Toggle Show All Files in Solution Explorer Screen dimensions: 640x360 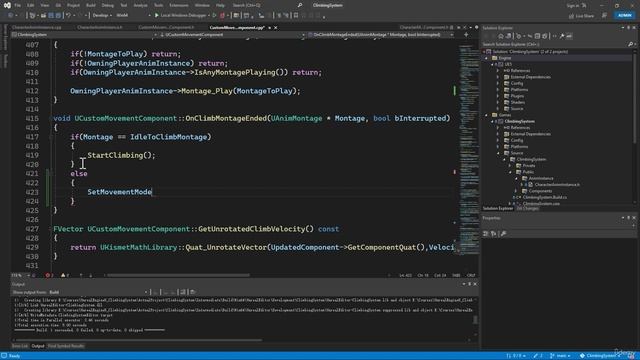coord(544,36)
